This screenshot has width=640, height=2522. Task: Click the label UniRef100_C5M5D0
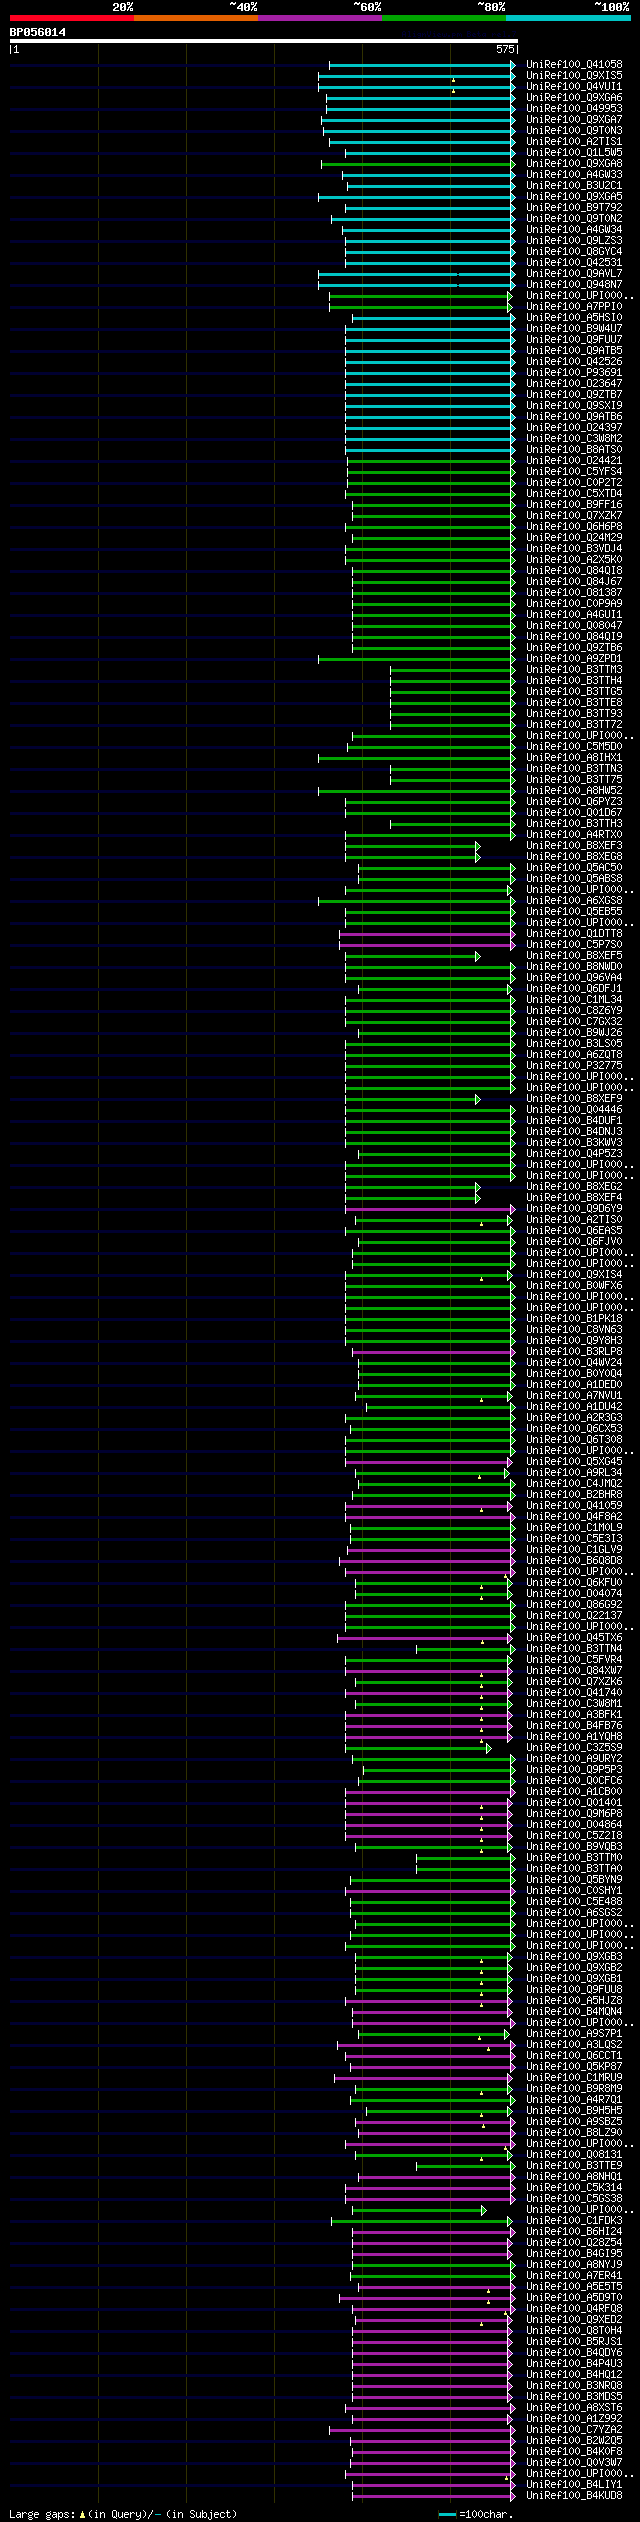click(574, 747)
